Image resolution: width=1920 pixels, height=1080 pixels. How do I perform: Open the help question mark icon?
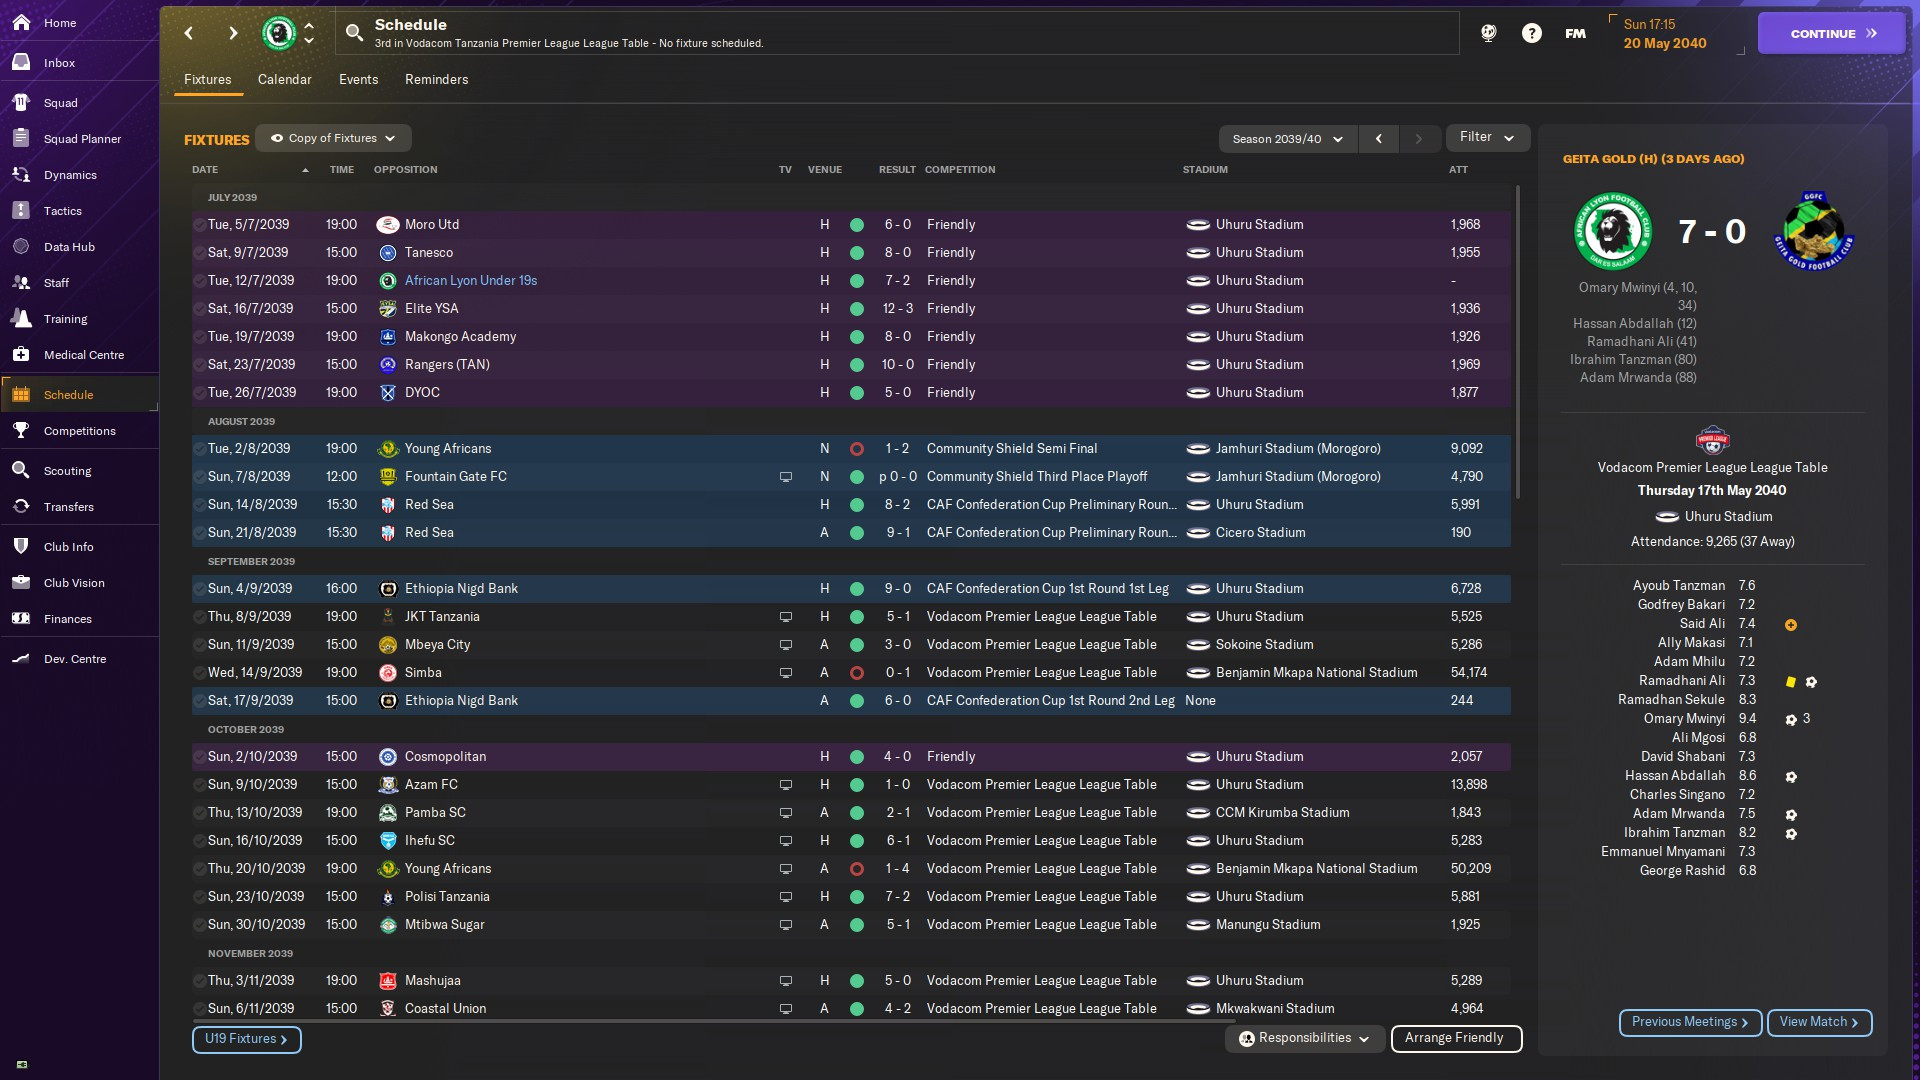tap(1531, 33)
